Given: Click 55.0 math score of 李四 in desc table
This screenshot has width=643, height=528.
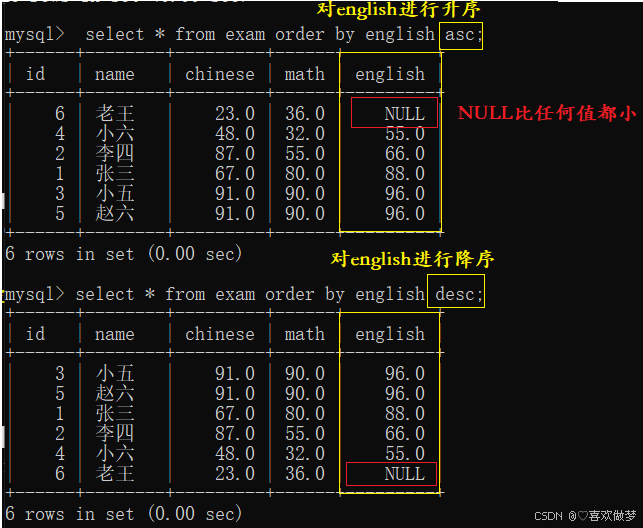Looking at the screenshot, I should click(x=305, y=433).
